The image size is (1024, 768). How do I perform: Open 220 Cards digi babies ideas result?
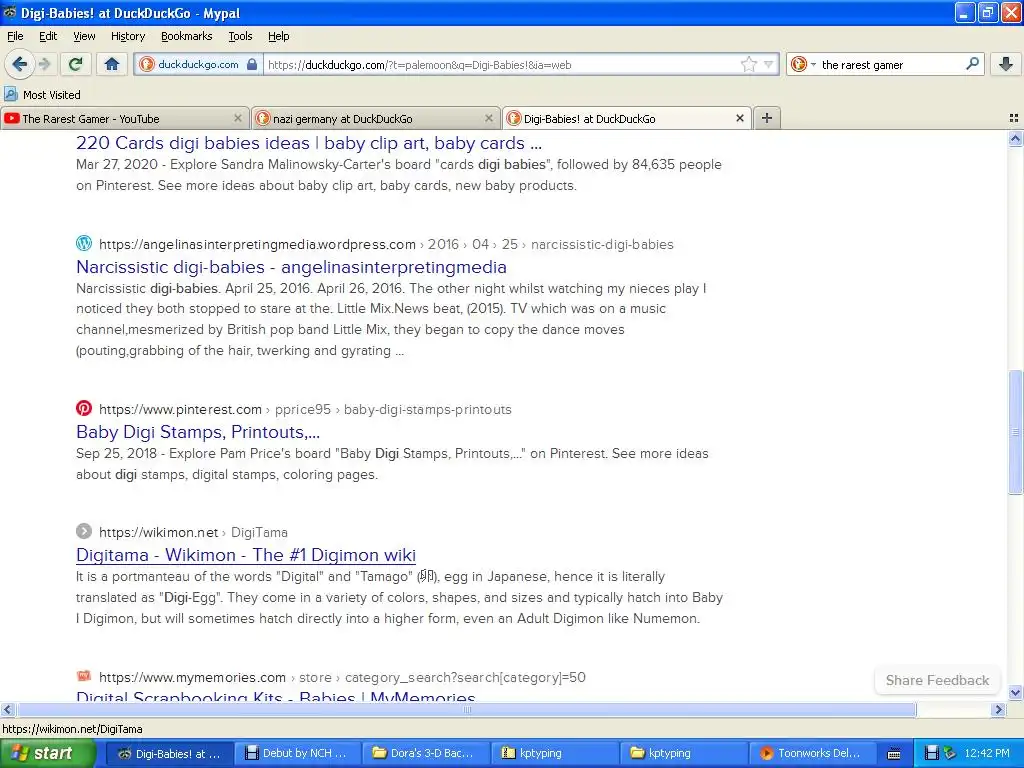(x=309, y=143)
